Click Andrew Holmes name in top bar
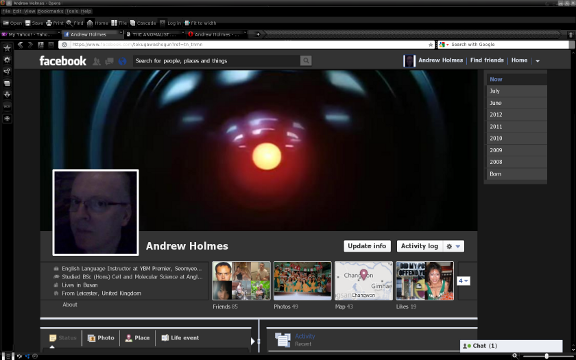 tap(440, 60)
